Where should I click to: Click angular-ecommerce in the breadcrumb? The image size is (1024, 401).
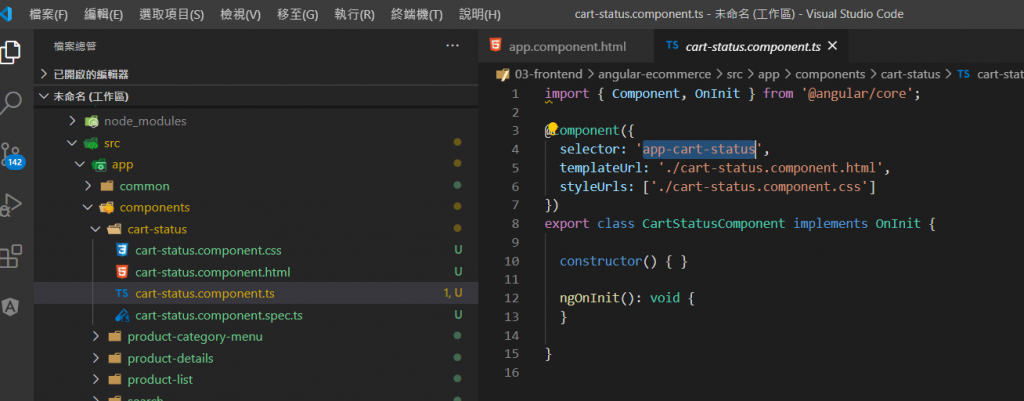click(x=655, y=74)
